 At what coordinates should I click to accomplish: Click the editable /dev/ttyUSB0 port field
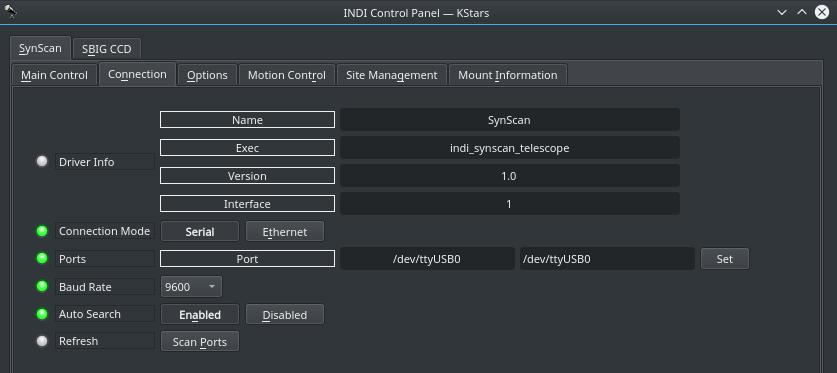pos(607,259)
